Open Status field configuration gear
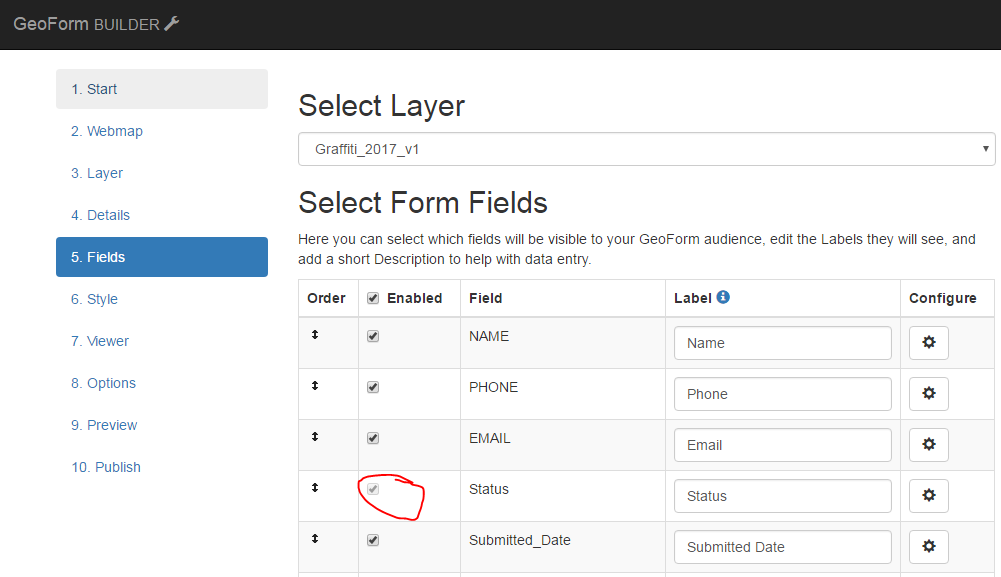Viewport: 1001px width, 577px height. (928, 496)
